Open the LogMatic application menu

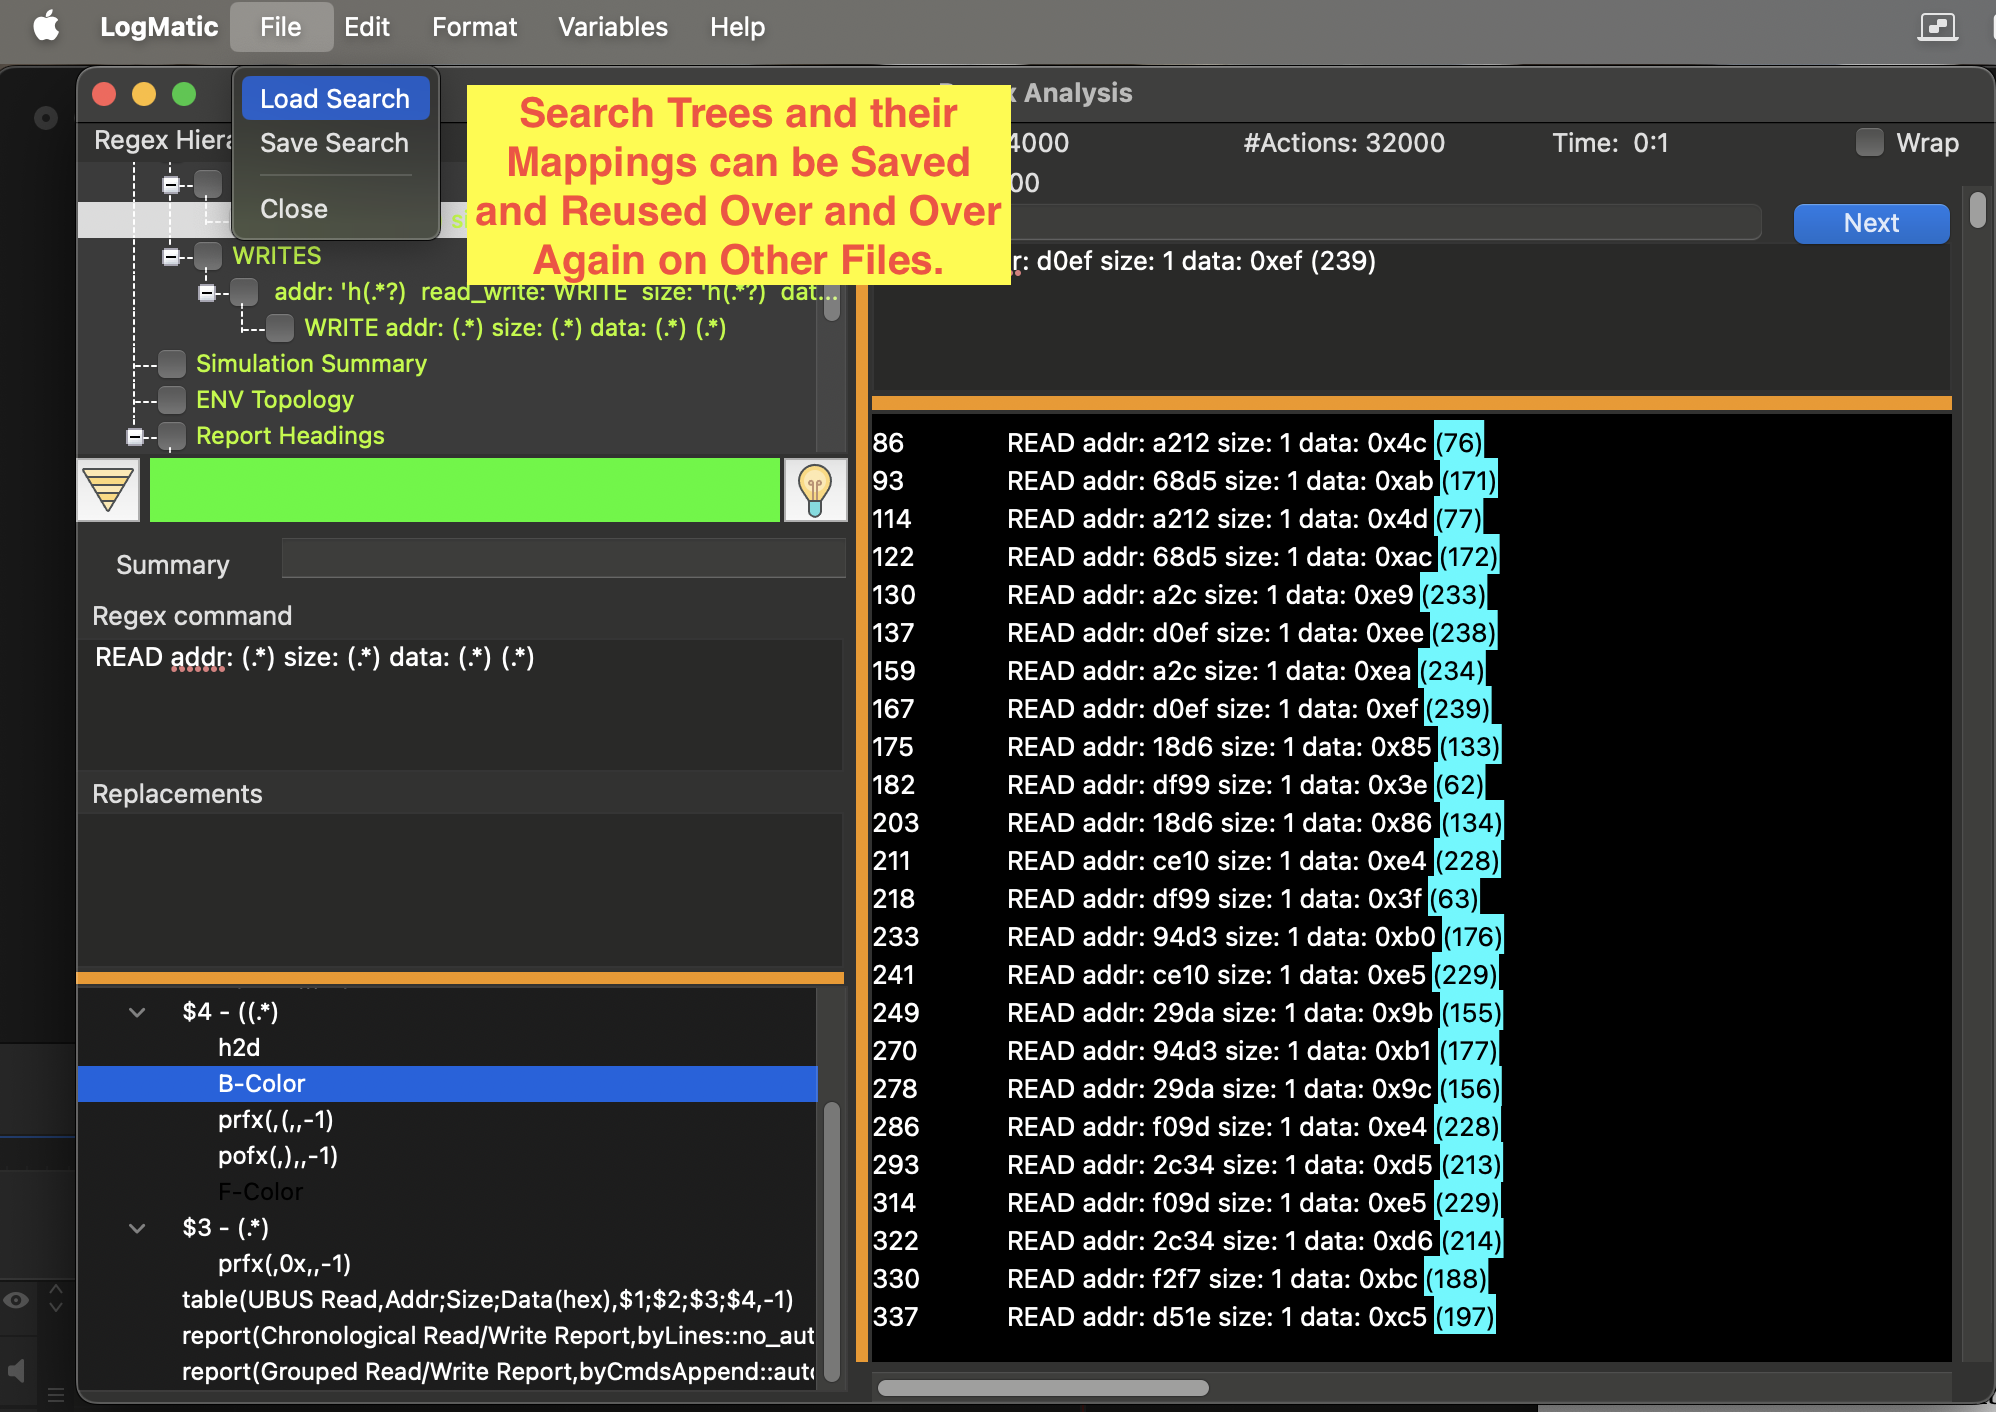click(x=159, y=27)
